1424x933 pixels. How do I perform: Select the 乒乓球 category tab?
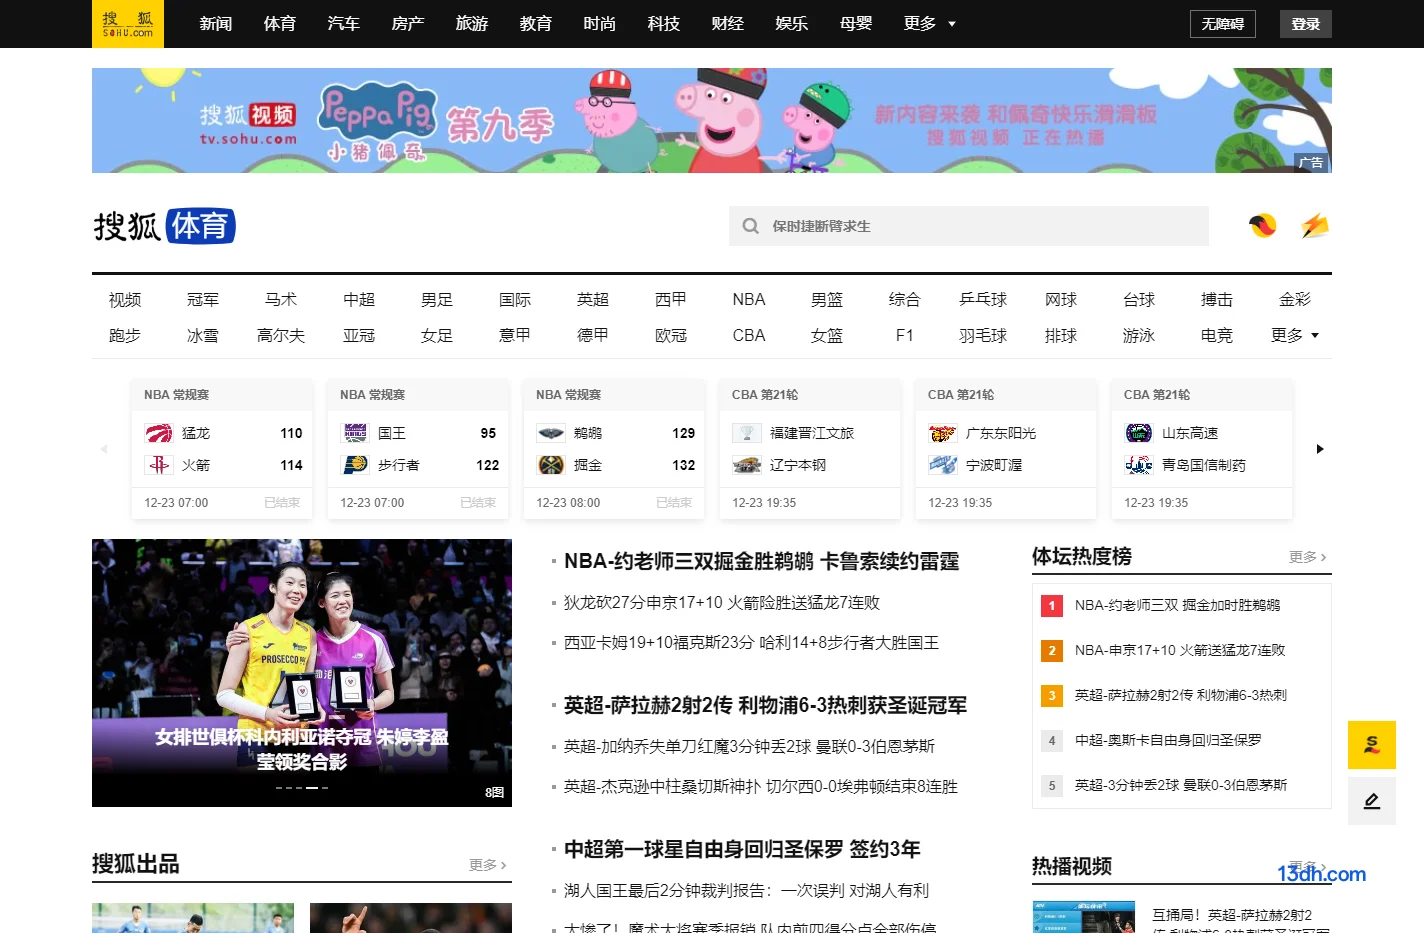(983, 300)
